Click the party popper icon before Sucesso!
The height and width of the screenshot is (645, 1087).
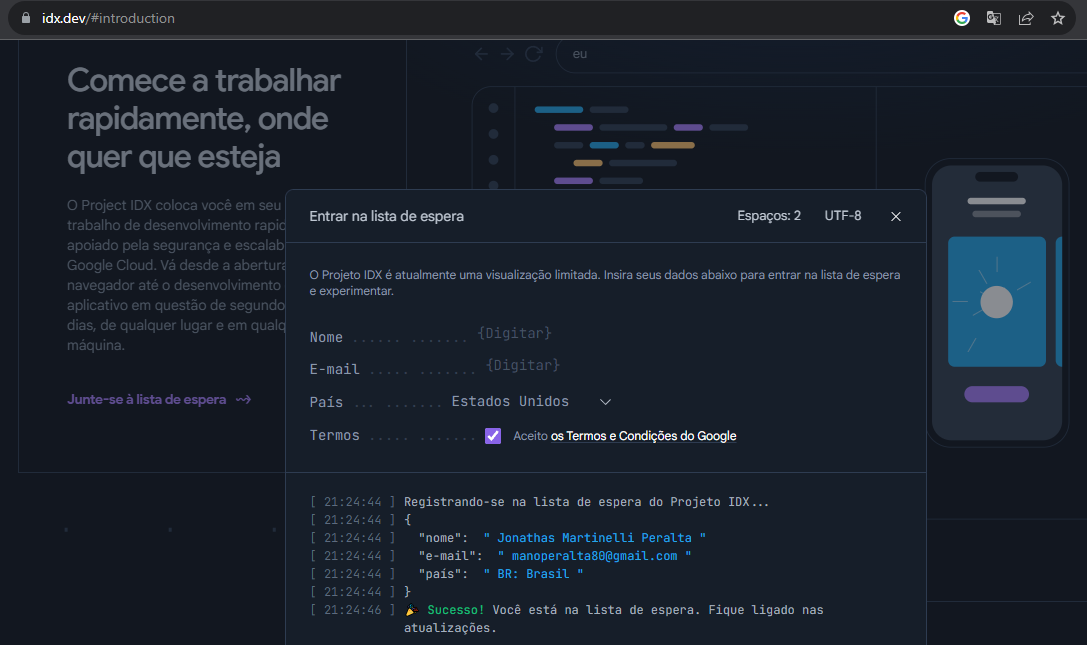(x=412, y=610)
